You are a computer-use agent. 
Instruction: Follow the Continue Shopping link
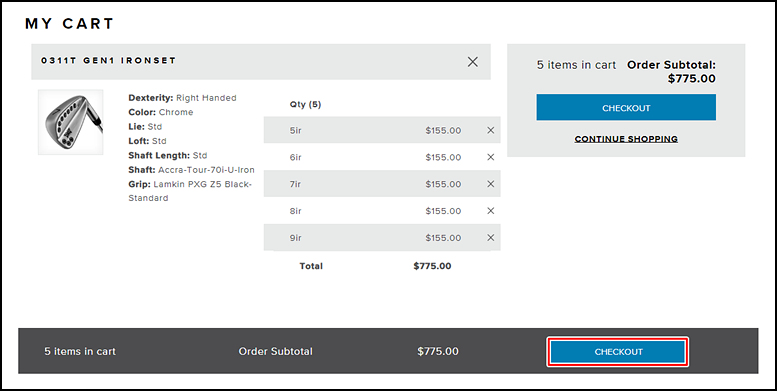click(626, 139)
